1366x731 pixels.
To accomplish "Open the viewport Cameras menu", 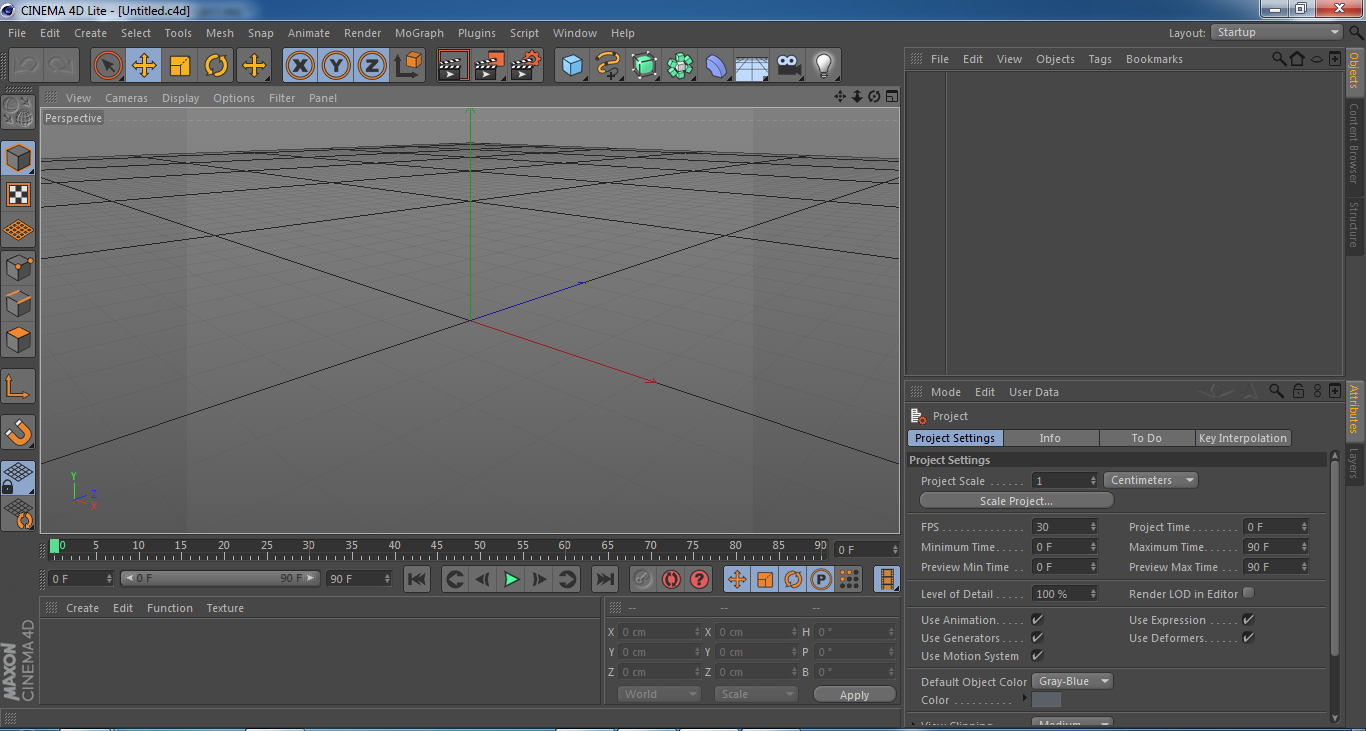I will pos(126,98).
